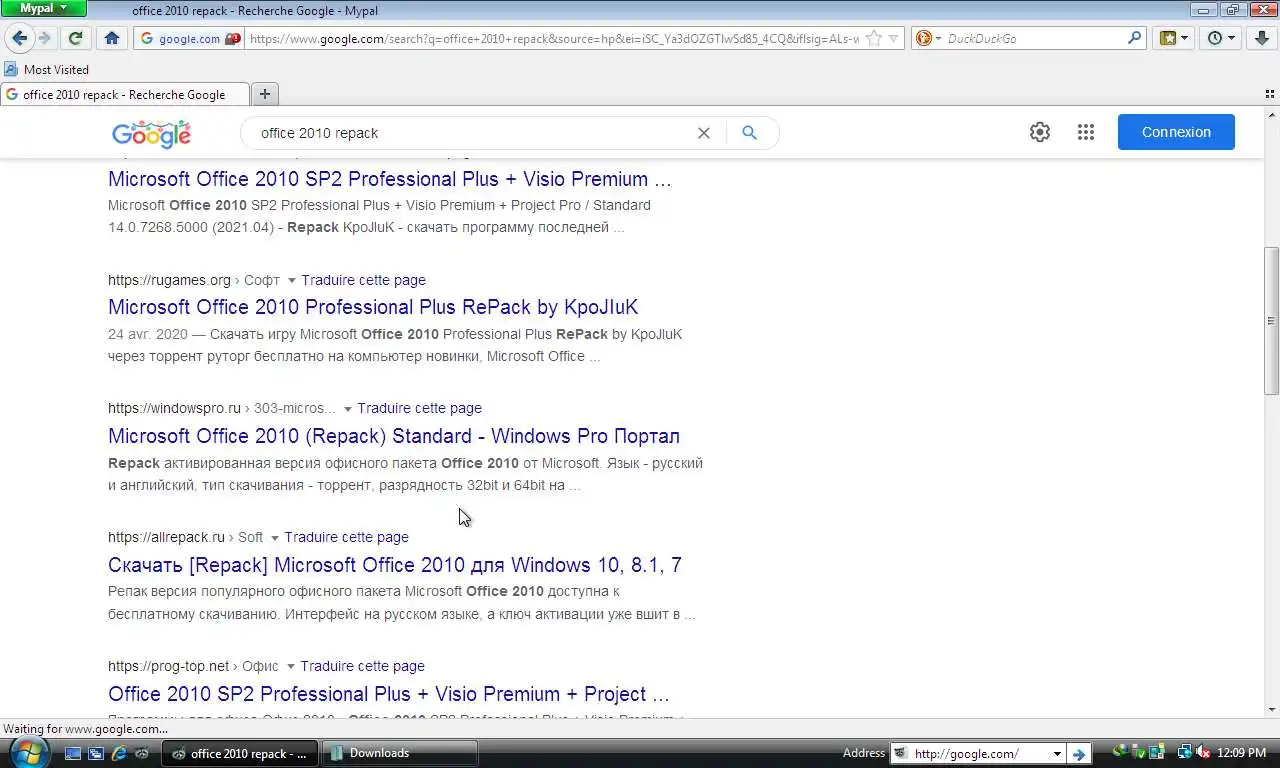Click the scrollbar up arrow
The height and width of the screenshot is (768, 1280).
point(1271,115)
